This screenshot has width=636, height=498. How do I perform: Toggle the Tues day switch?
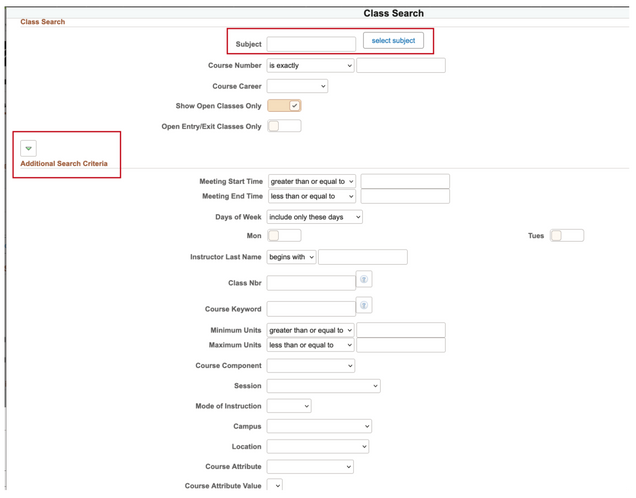567,236
